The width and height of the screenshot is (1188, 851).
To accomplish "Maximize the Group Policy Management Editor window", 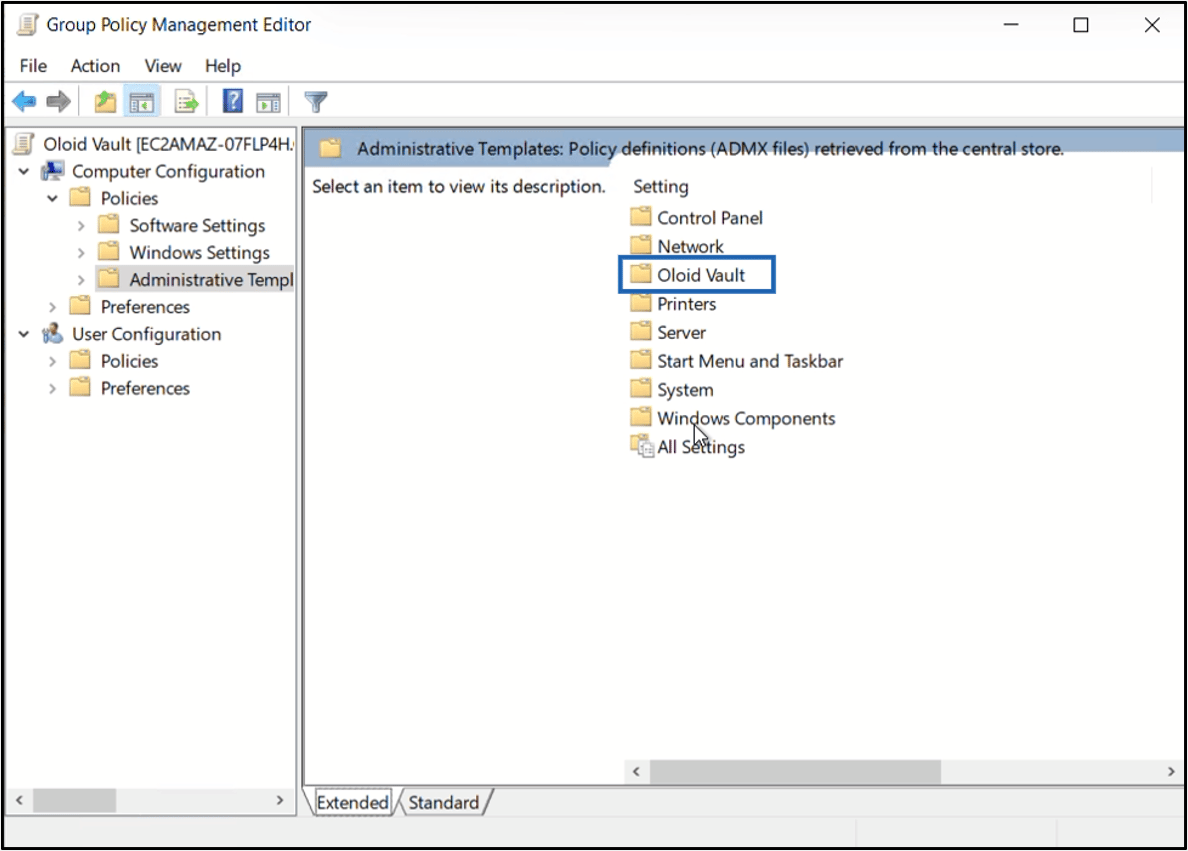I will click(1080, 25).
